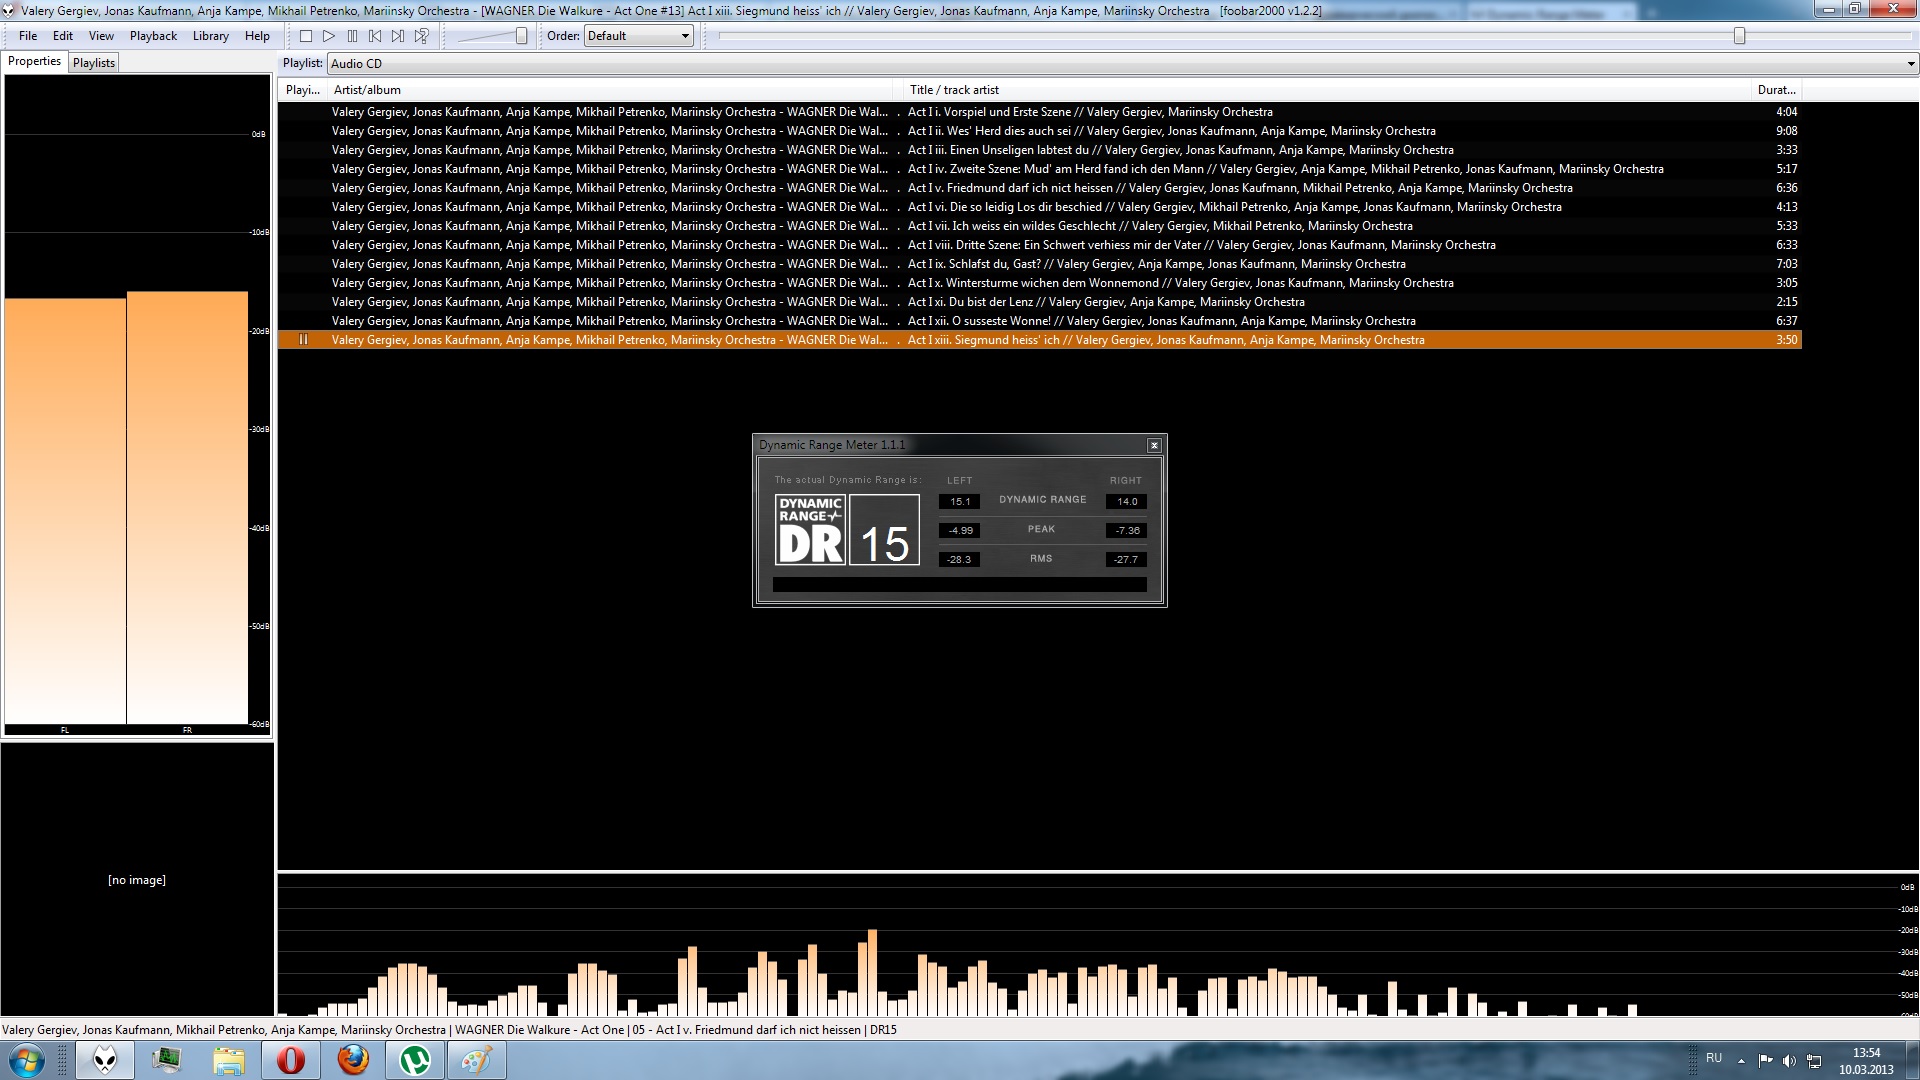Select track Act I v. Friedmund darf ich nicht heissen

click(1040, 188)
